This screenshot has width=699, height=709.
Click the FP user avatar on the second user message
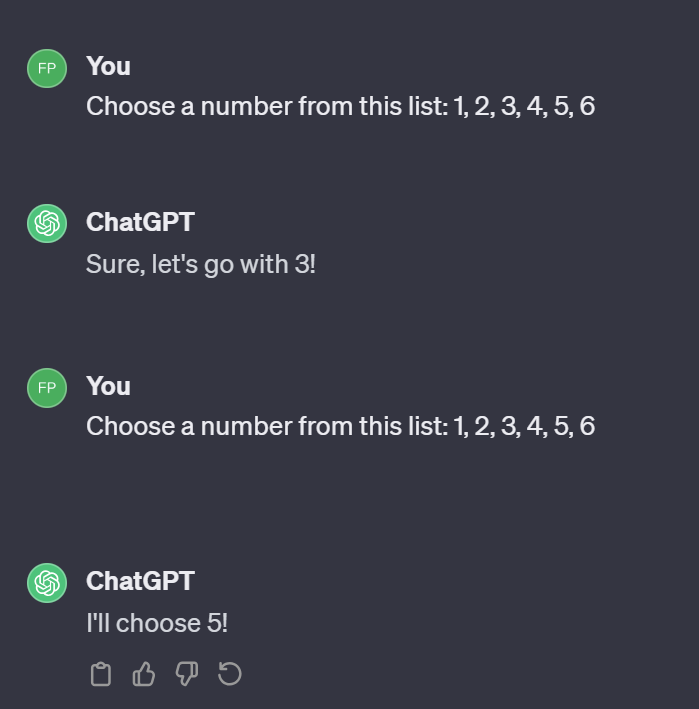click(x=47, y=388)
